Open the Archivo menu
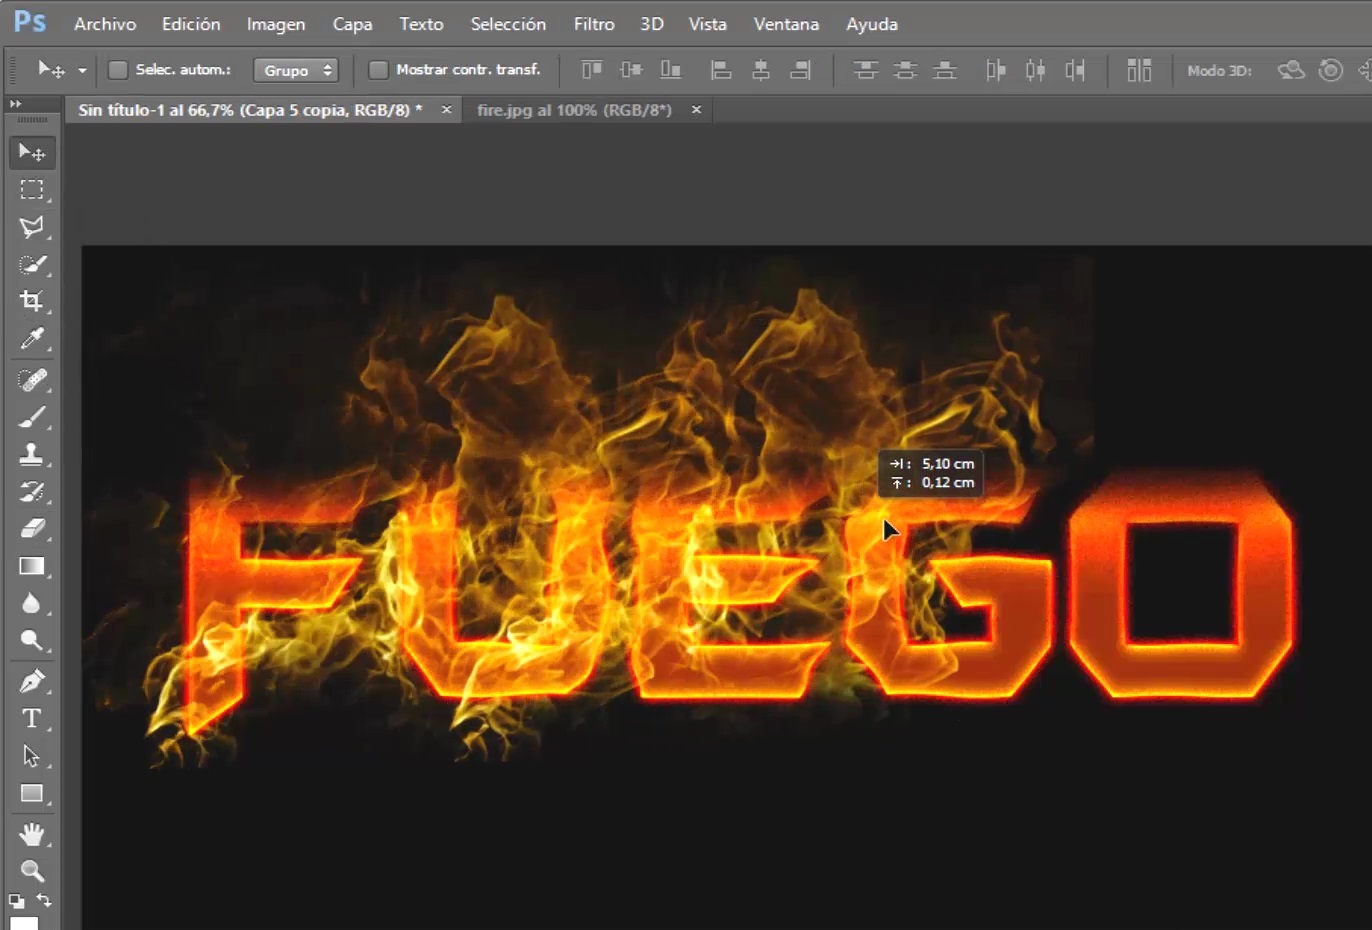The width and height of the screenshot is (1372, 930). [105, 24]
